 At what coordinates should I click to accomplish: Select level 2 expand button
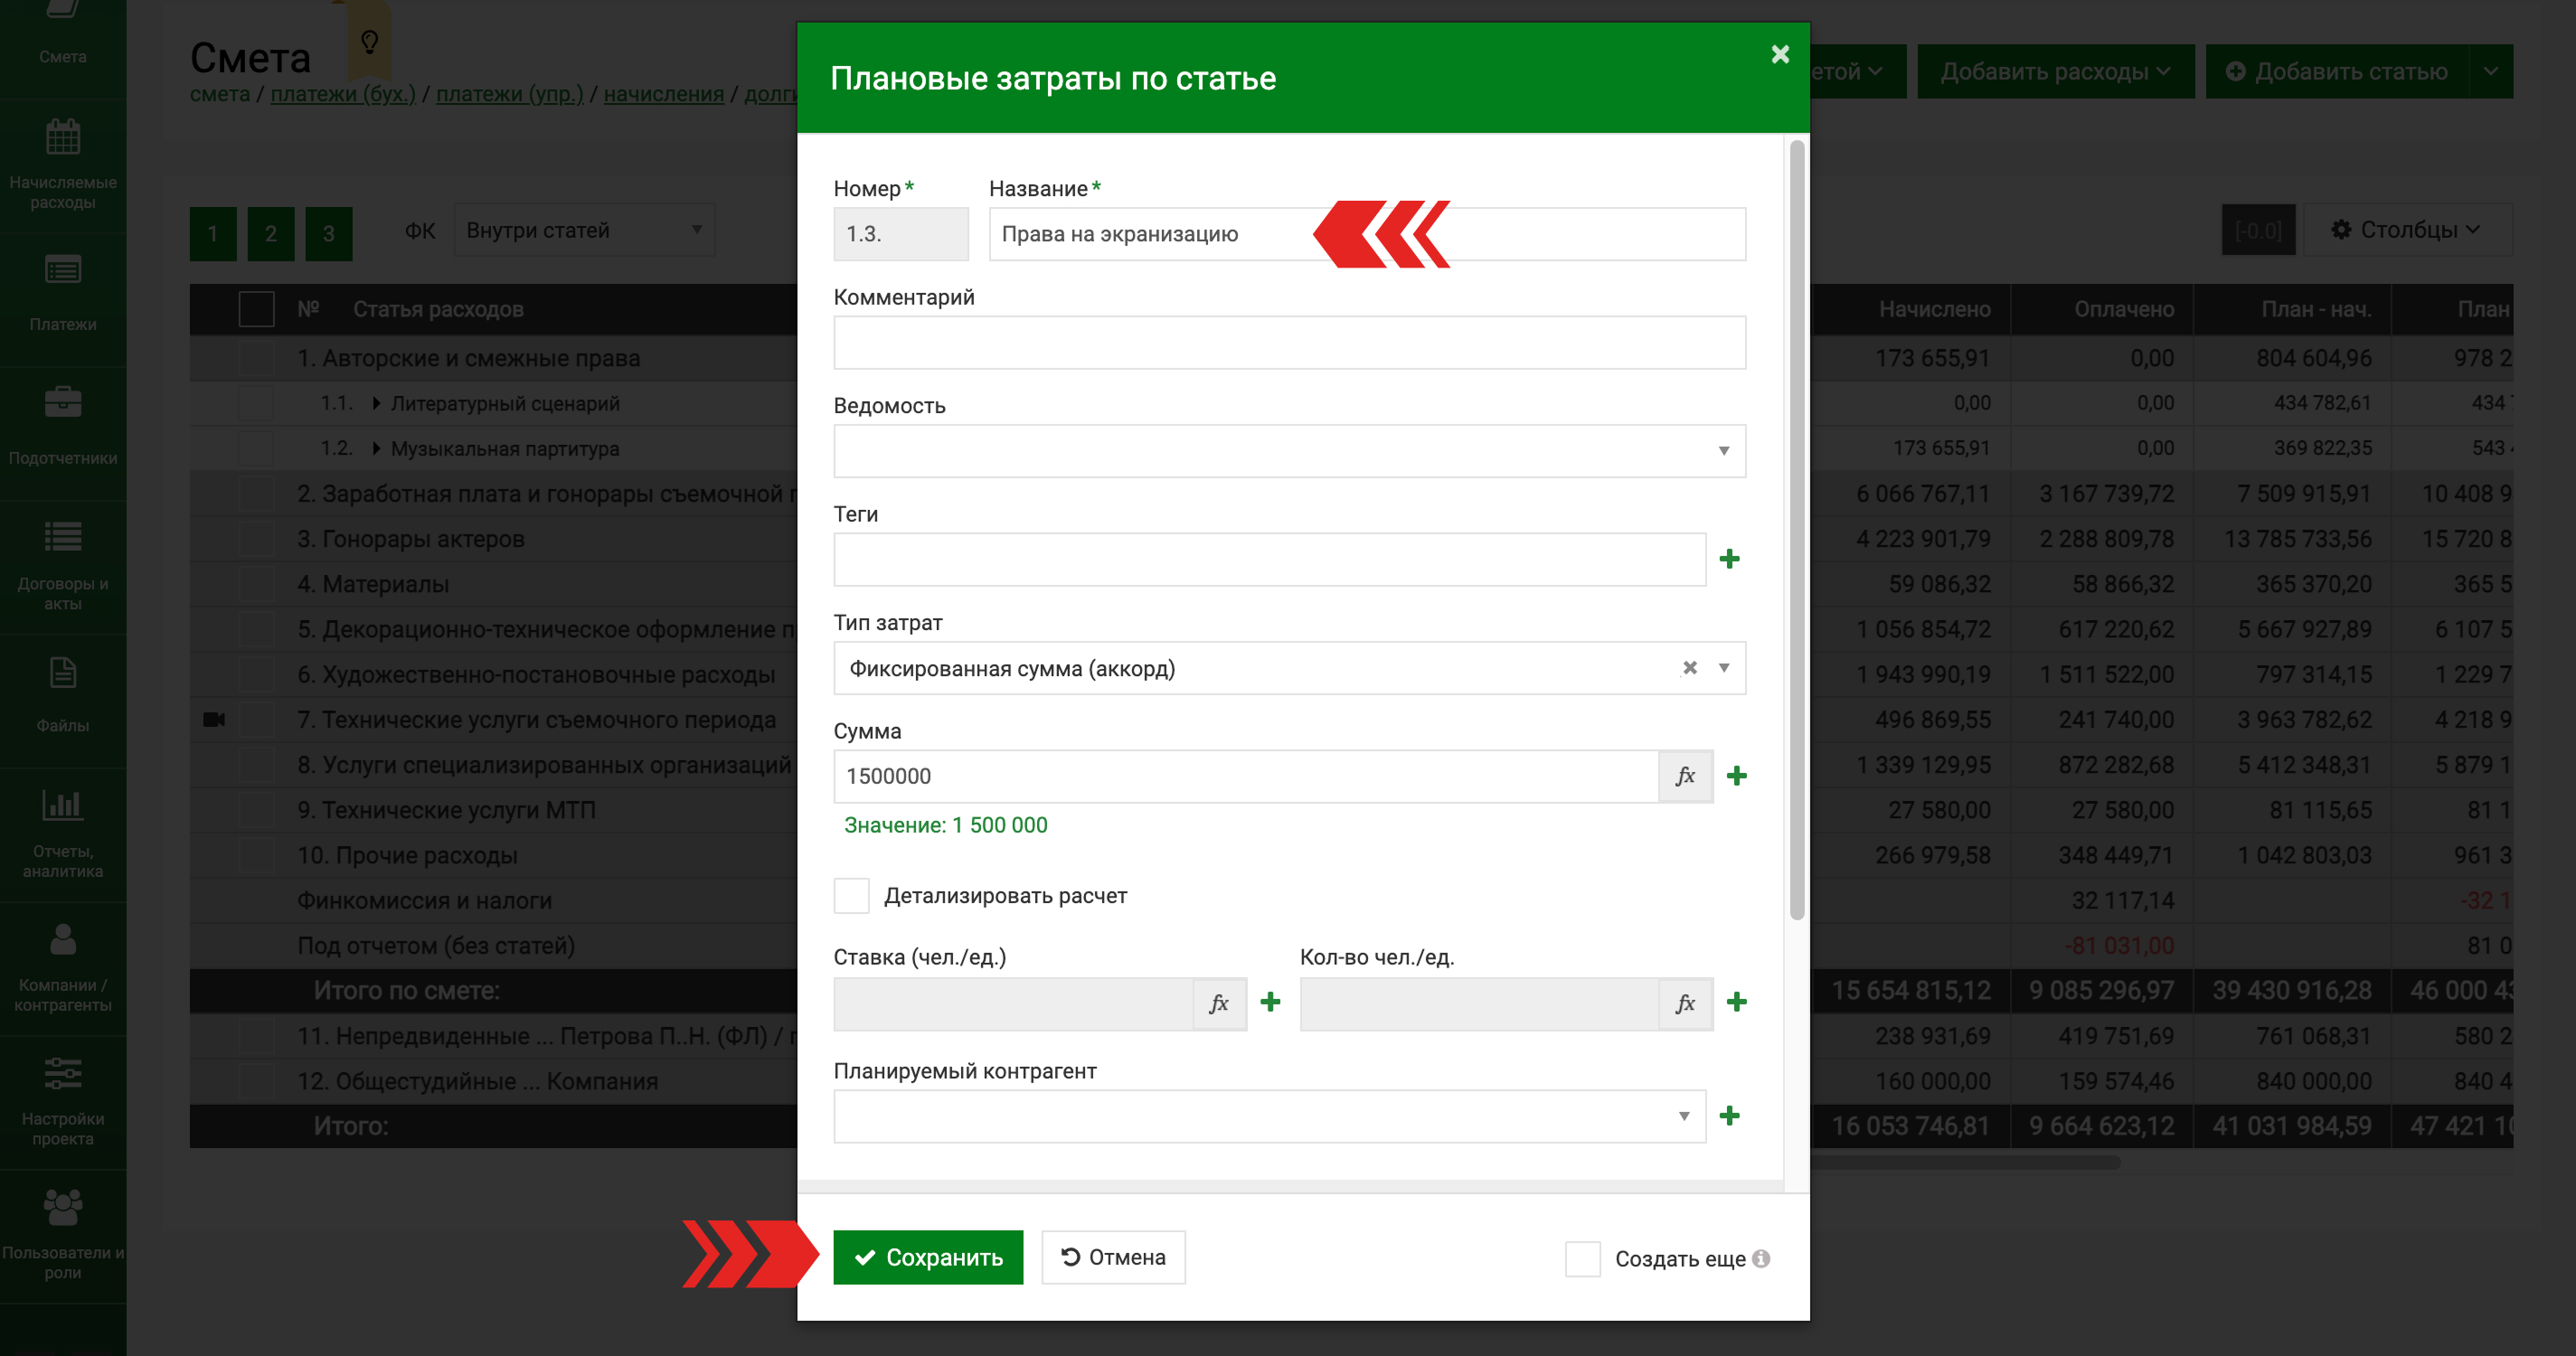pos(271,234)
